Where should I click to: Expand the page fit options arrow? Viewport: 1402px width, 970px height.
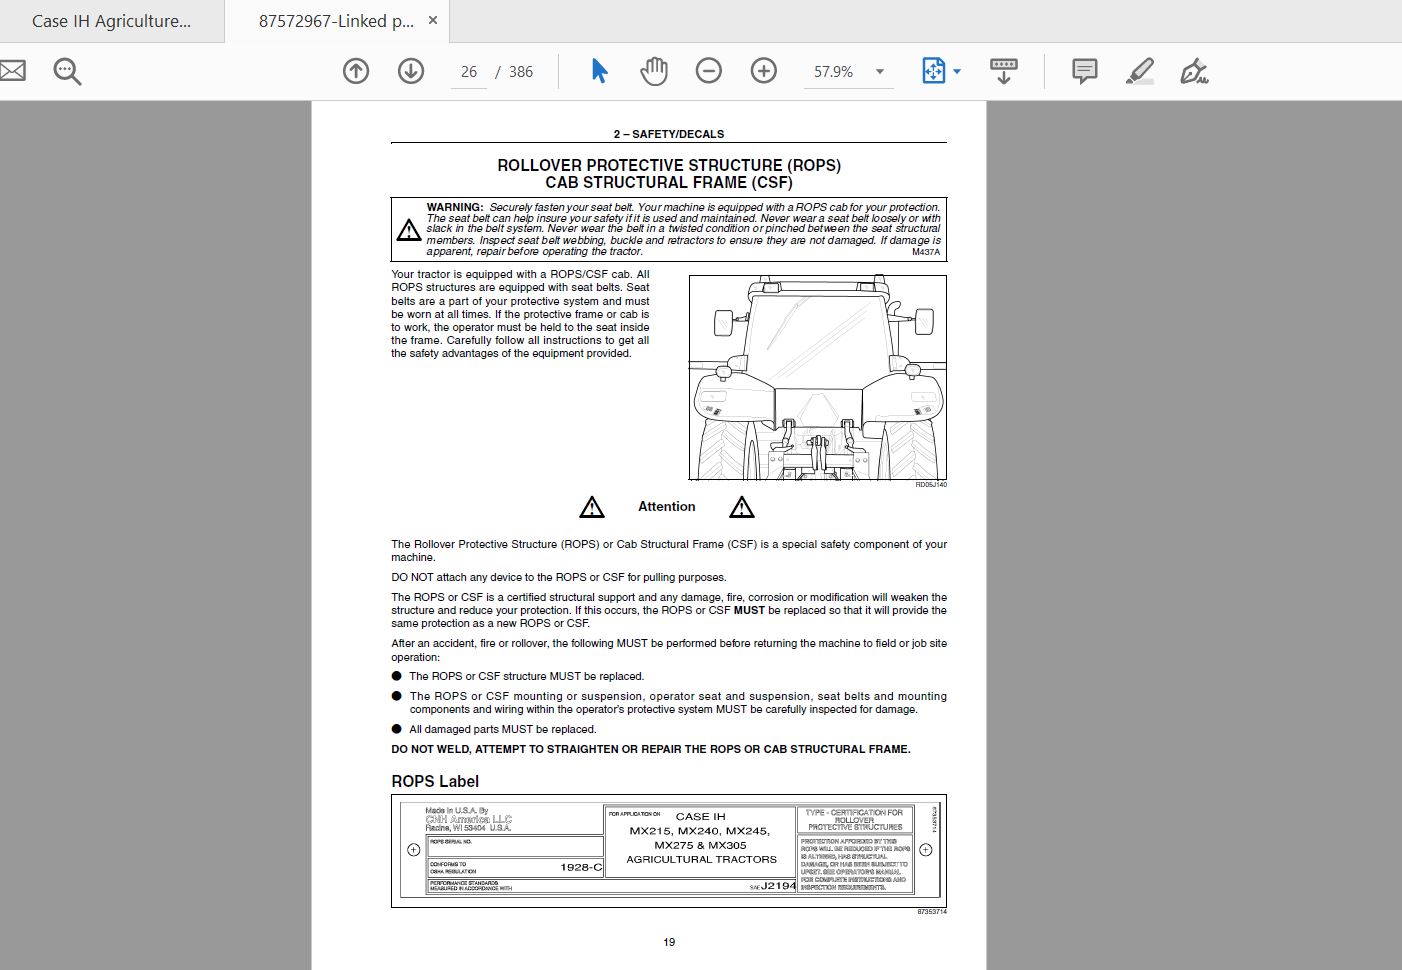pyautogui.click(x=957, y=72)
